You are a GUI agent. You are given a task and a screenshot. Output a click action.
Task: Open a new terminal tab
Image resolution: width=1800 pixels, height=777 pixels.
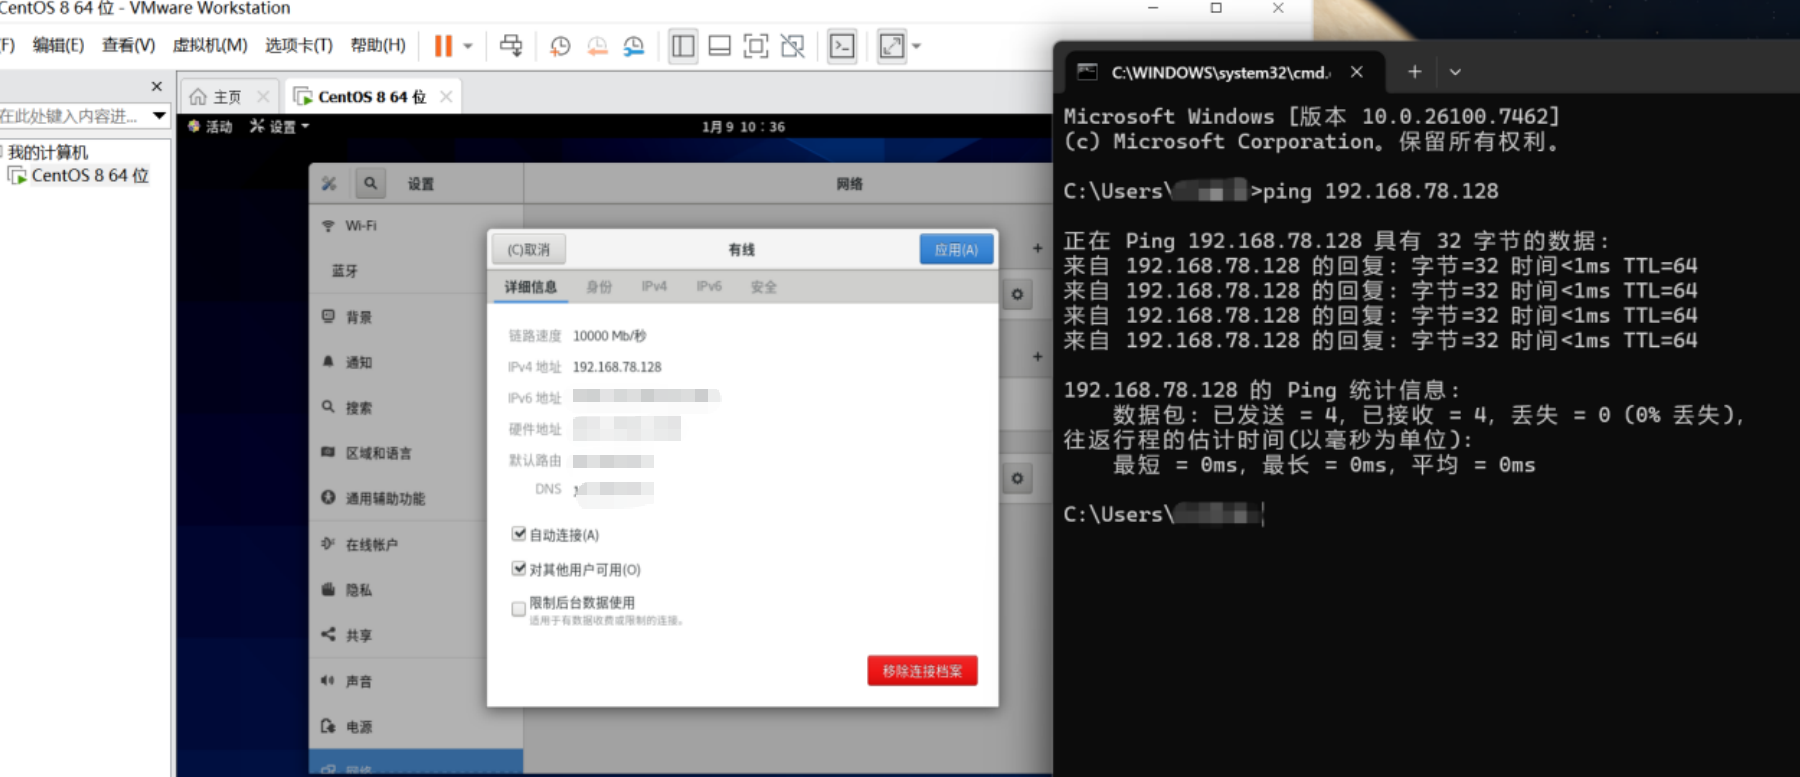tap(1414, 72)
